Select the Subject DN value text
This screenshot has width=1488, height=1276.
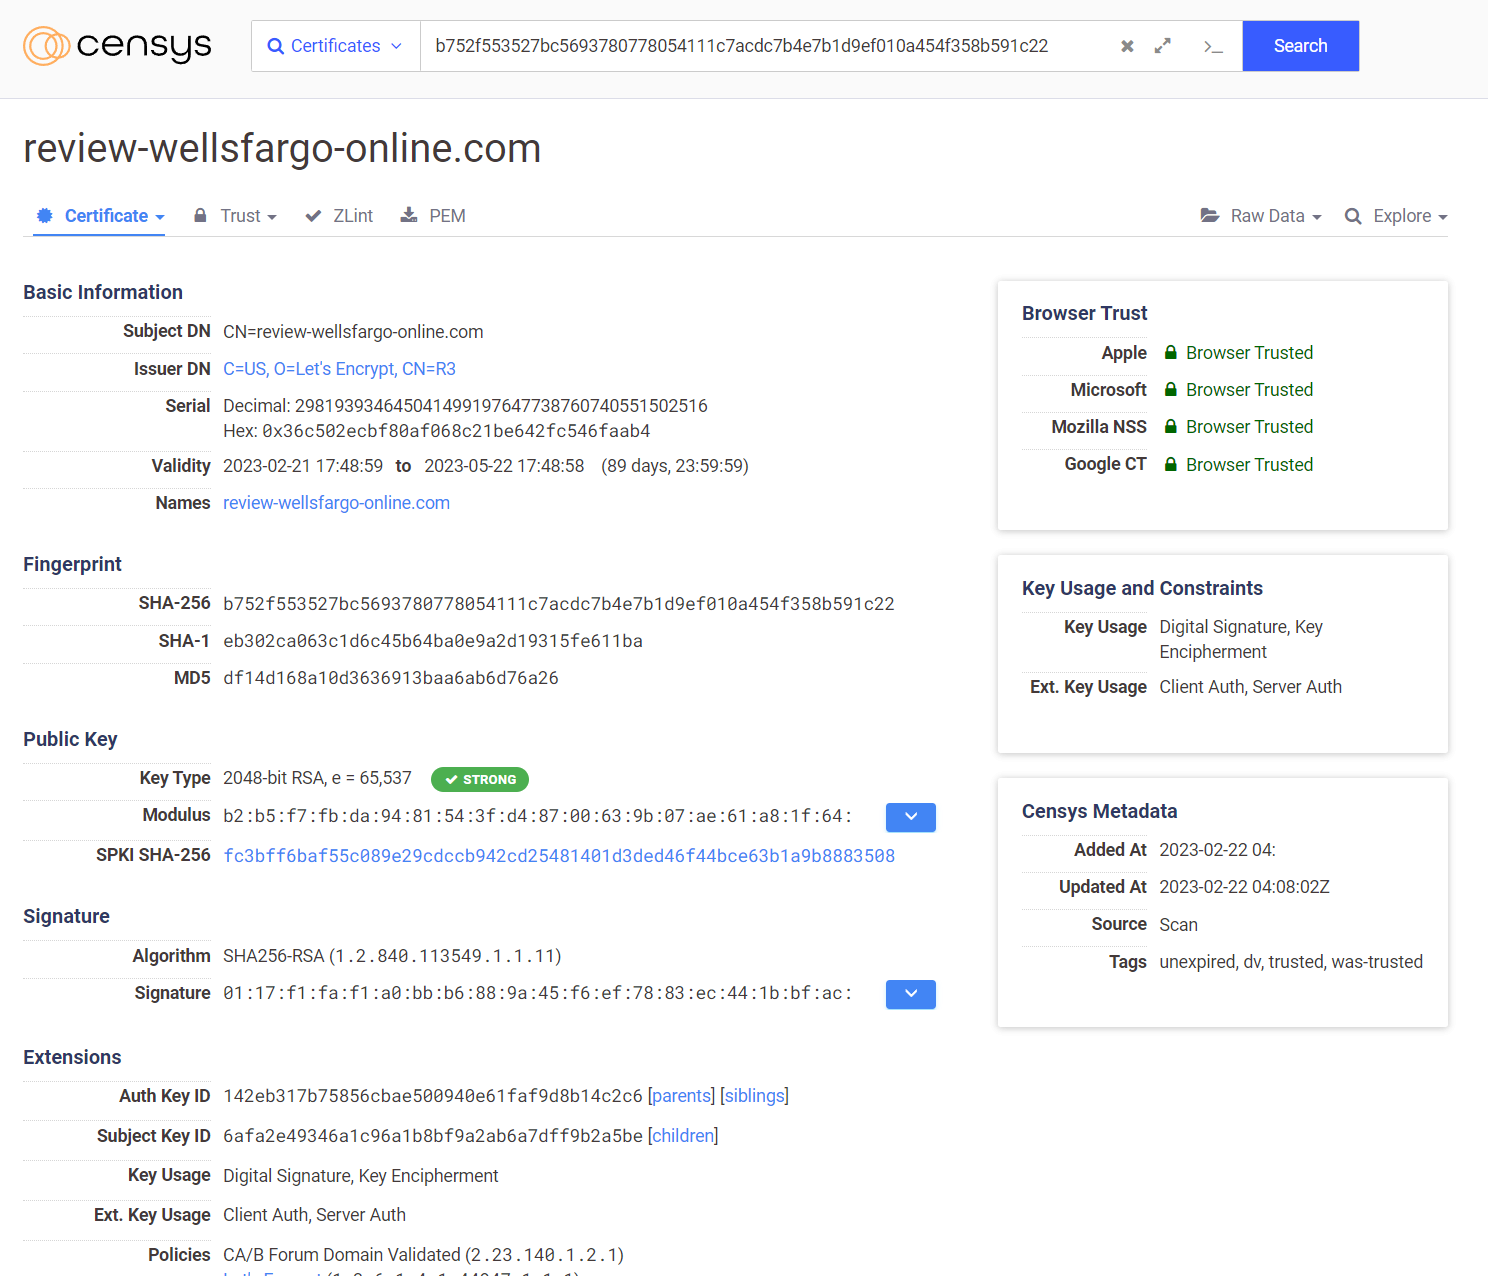(x=353, y=332)
